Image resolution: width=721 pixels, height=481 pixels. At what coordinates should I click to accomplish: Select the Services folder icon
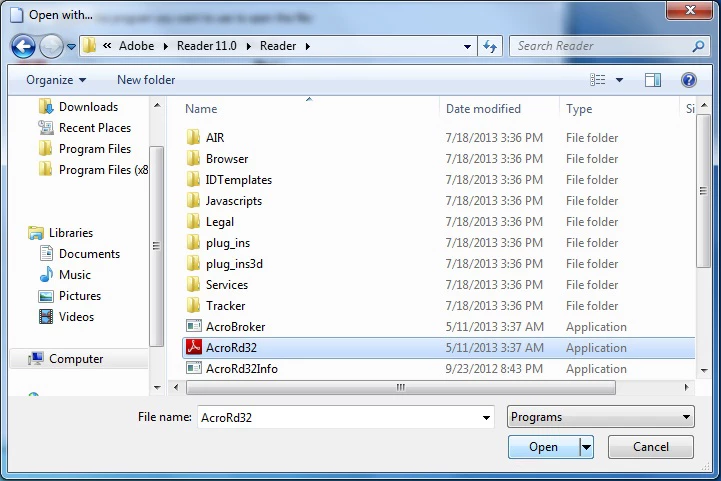pyautogui.click(x=194, y=285)
